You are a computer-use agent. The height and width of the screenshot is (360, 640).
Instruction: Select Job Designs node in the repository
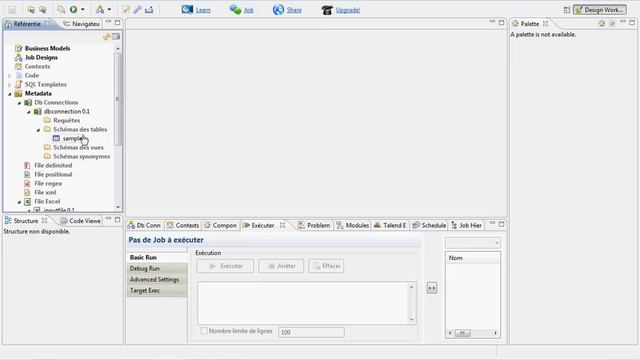[41, 58]
